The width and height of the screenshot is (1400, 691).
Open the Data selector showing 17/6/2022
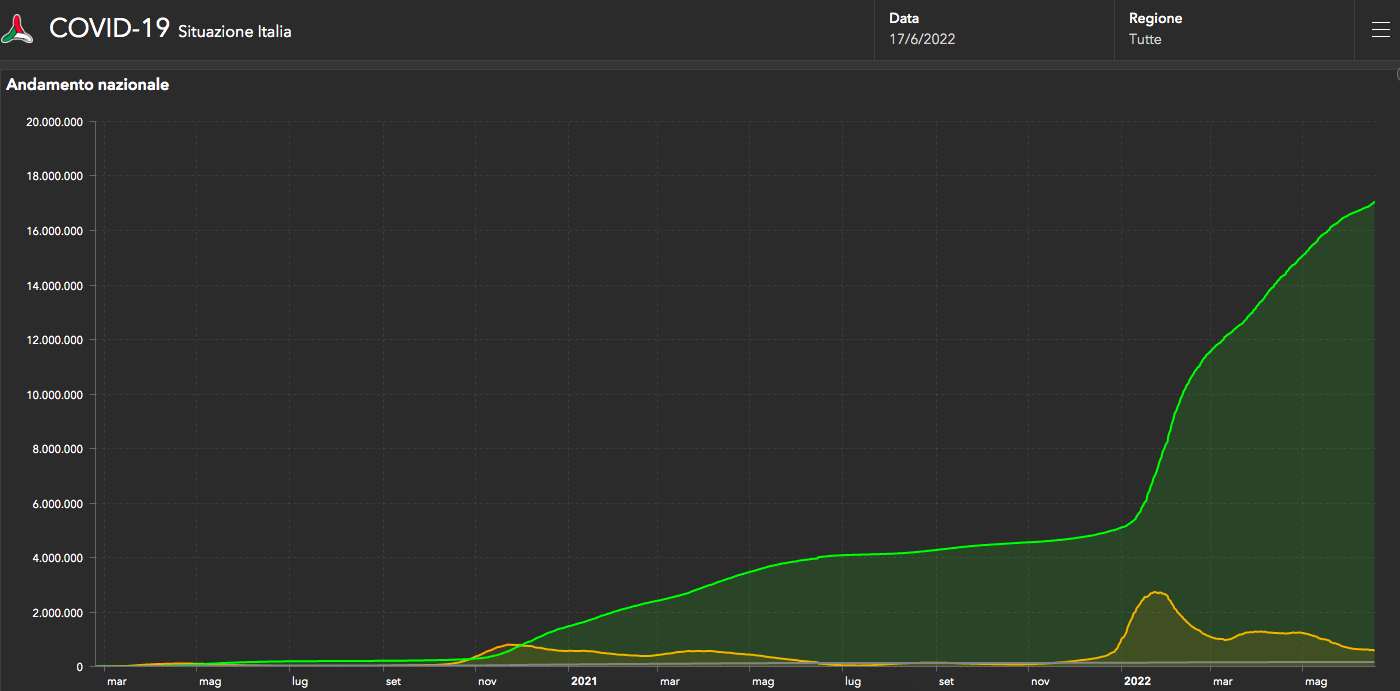click(x=993, y=30)
